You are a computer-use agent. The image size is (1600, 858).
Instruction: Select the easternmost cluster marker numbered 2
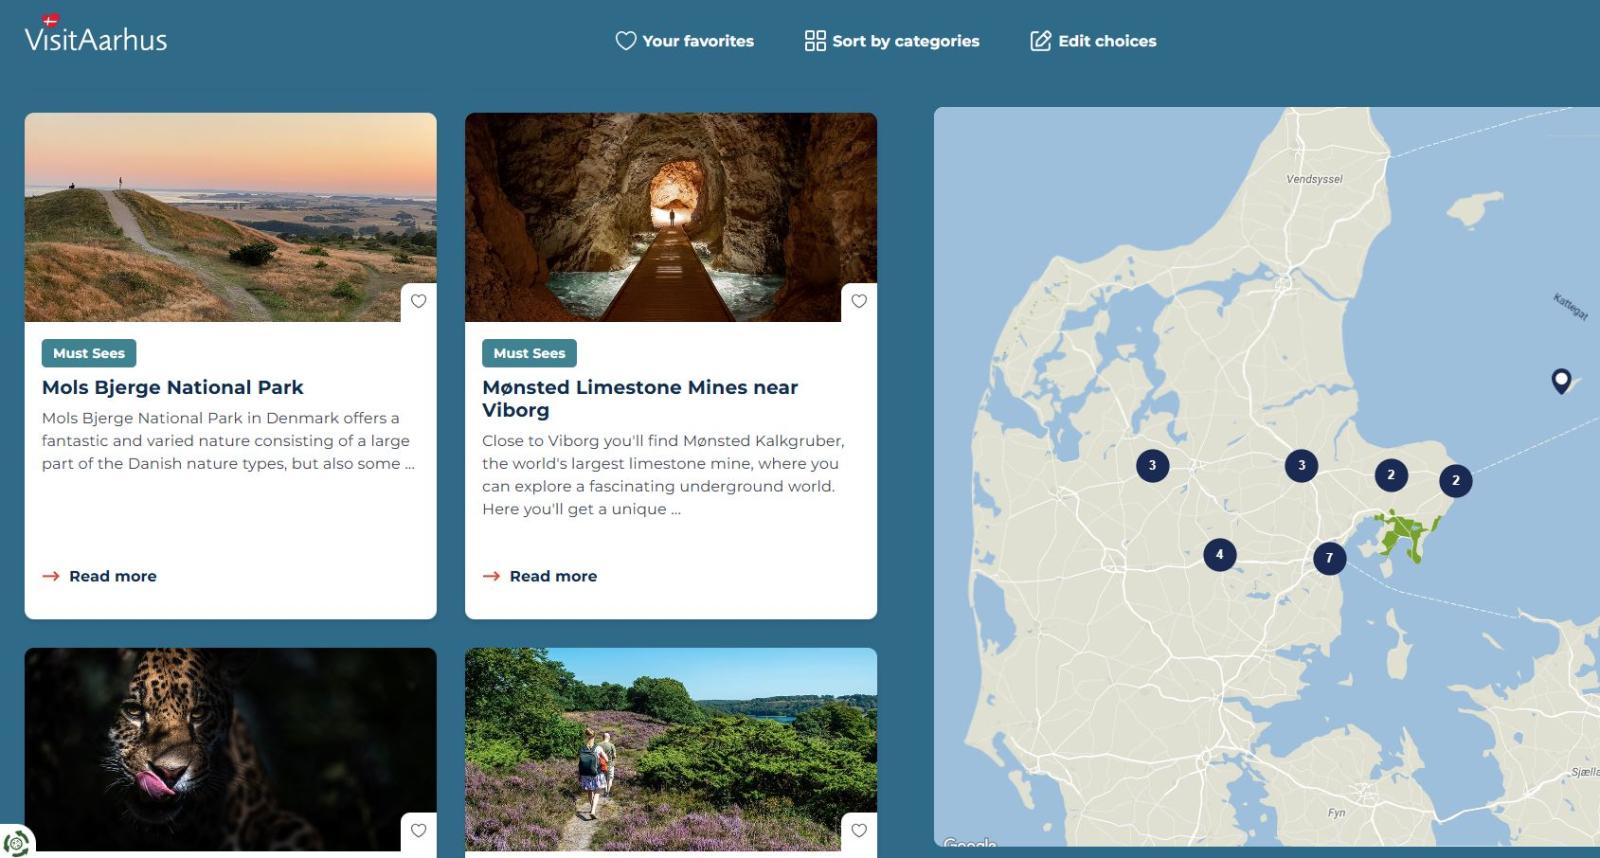[1455, 480]
